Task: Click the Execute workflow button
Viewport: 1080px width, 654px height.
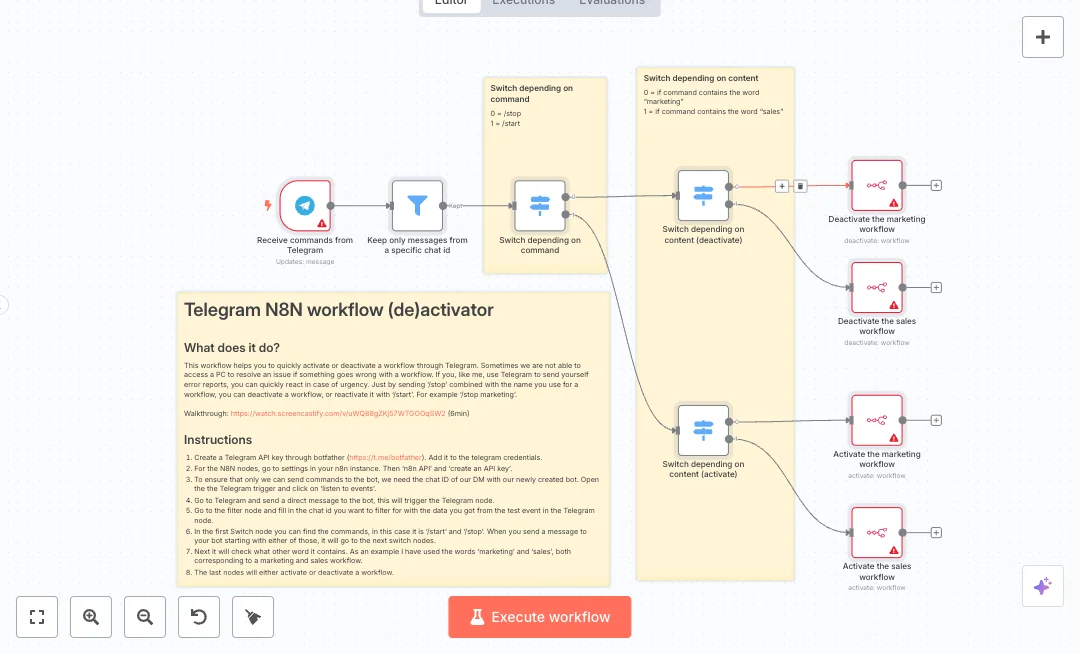Action: click(540, 617)
